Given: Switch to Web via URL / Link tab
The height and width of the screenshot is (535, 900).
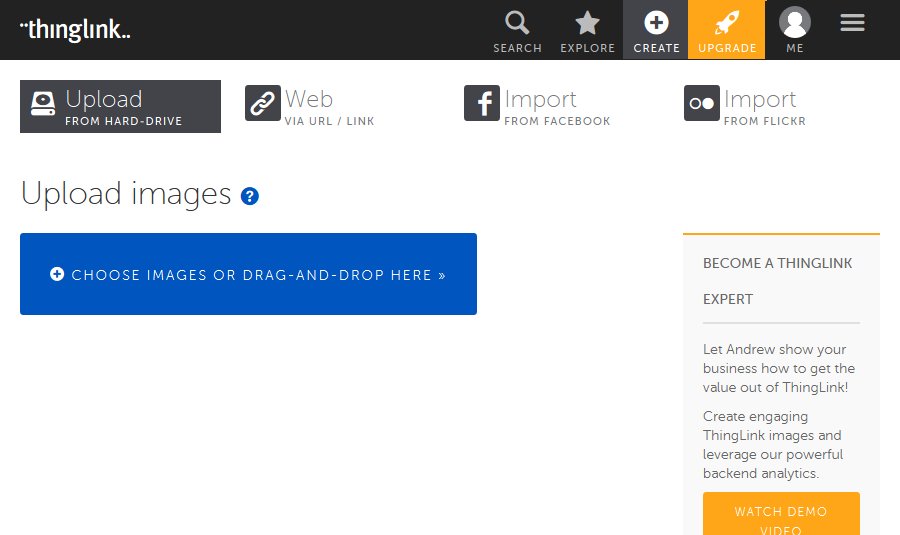Looking at the screenshot, I should pos(310,106).
